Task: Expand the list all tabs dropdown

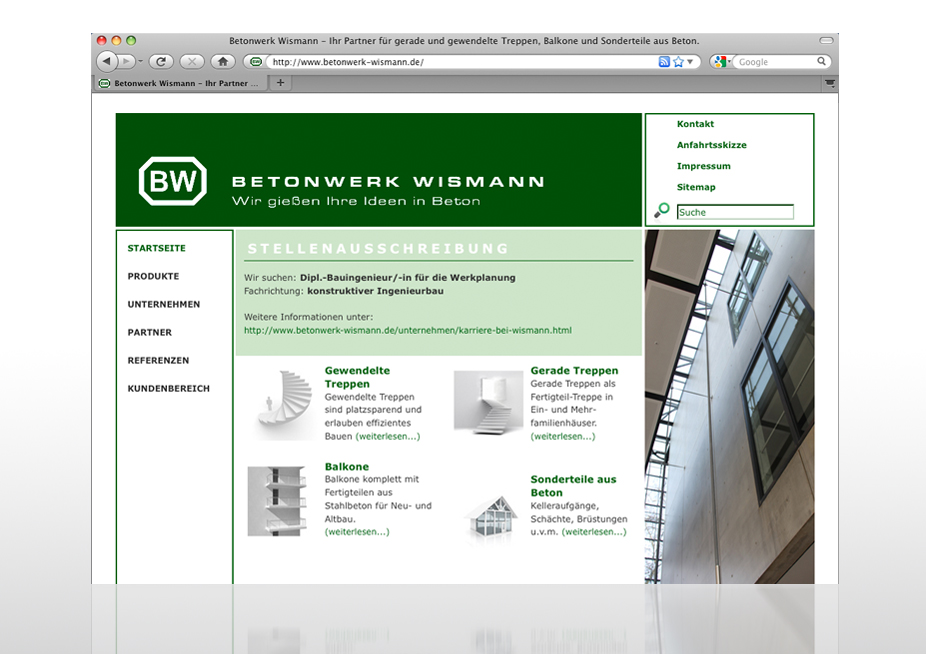Action: tap(829, 84)
